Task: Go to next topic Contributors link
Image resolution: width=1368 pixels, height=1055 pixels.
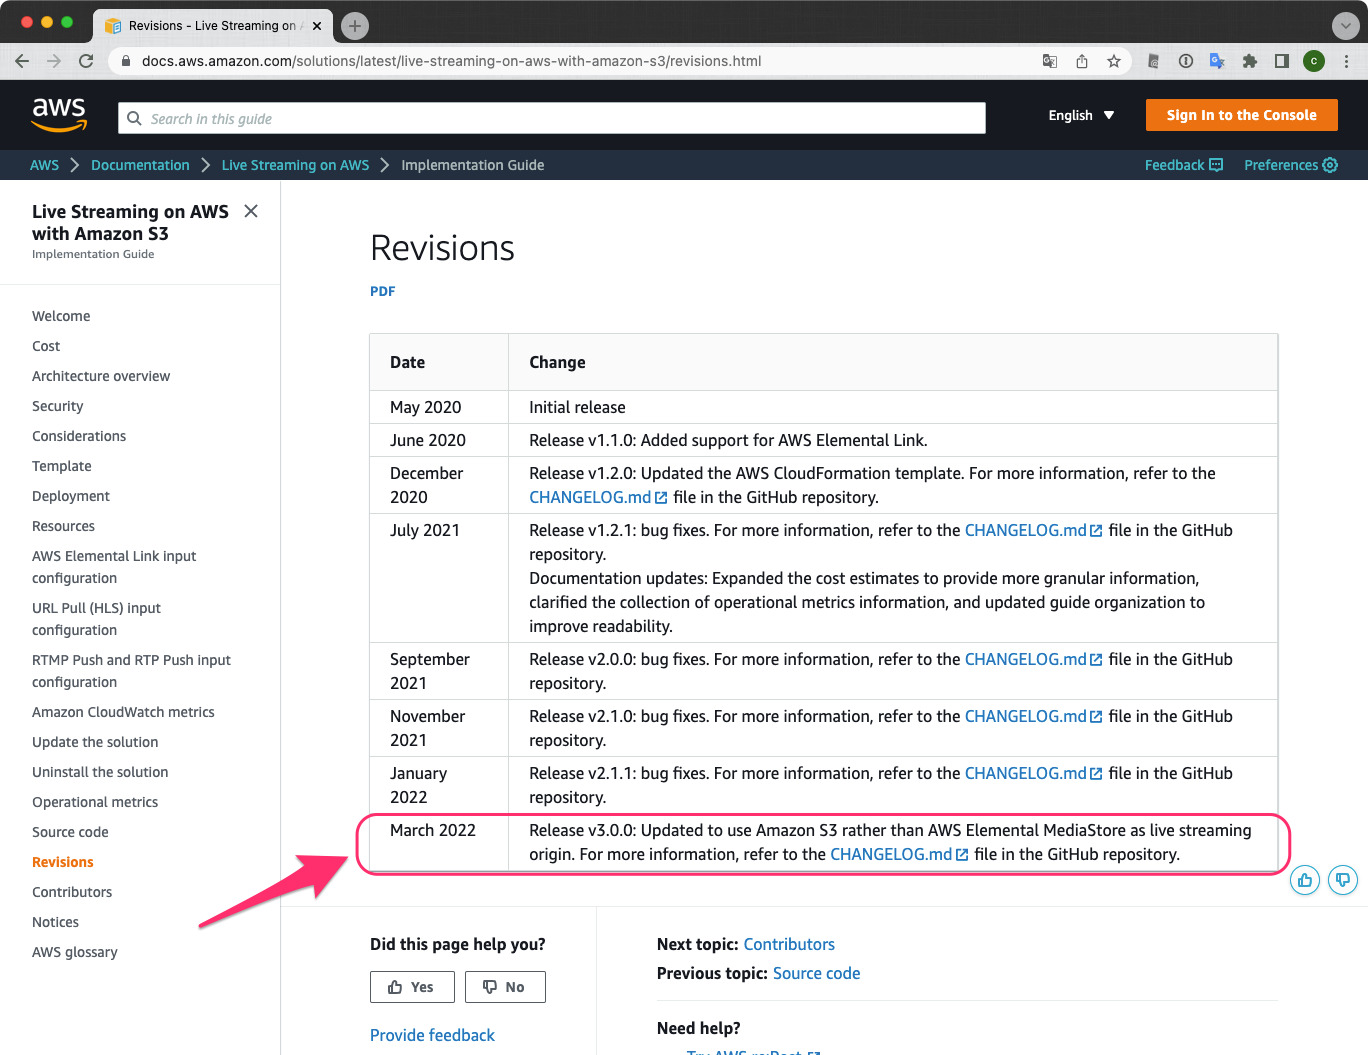Action: [789, 944]
